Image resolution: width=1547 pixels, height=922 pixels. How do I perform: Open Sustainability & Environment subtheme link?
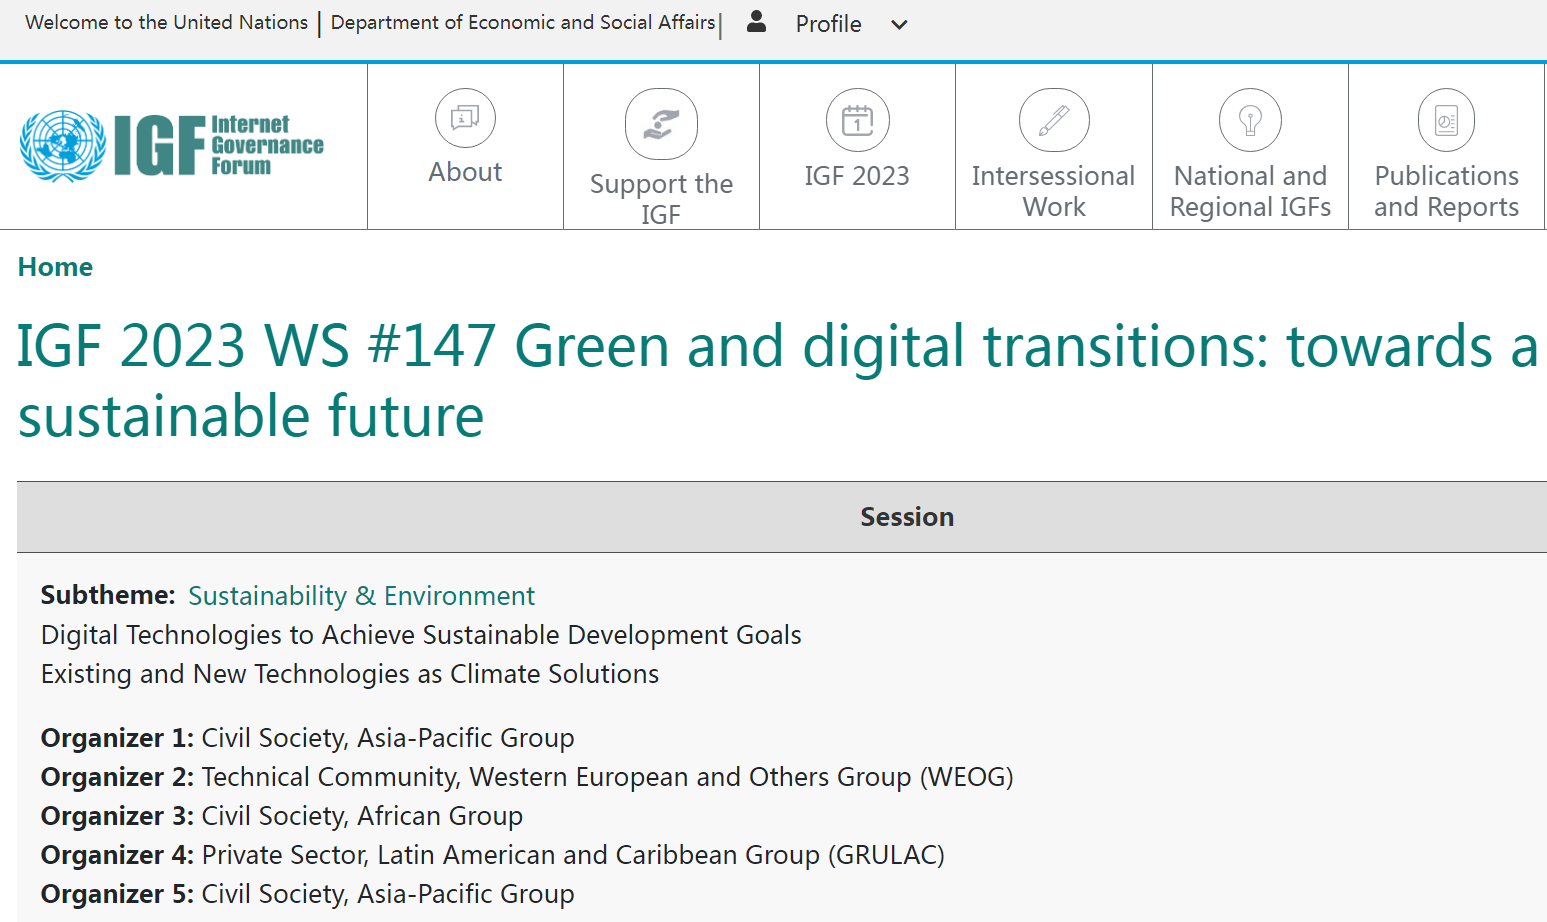[361, 596]
